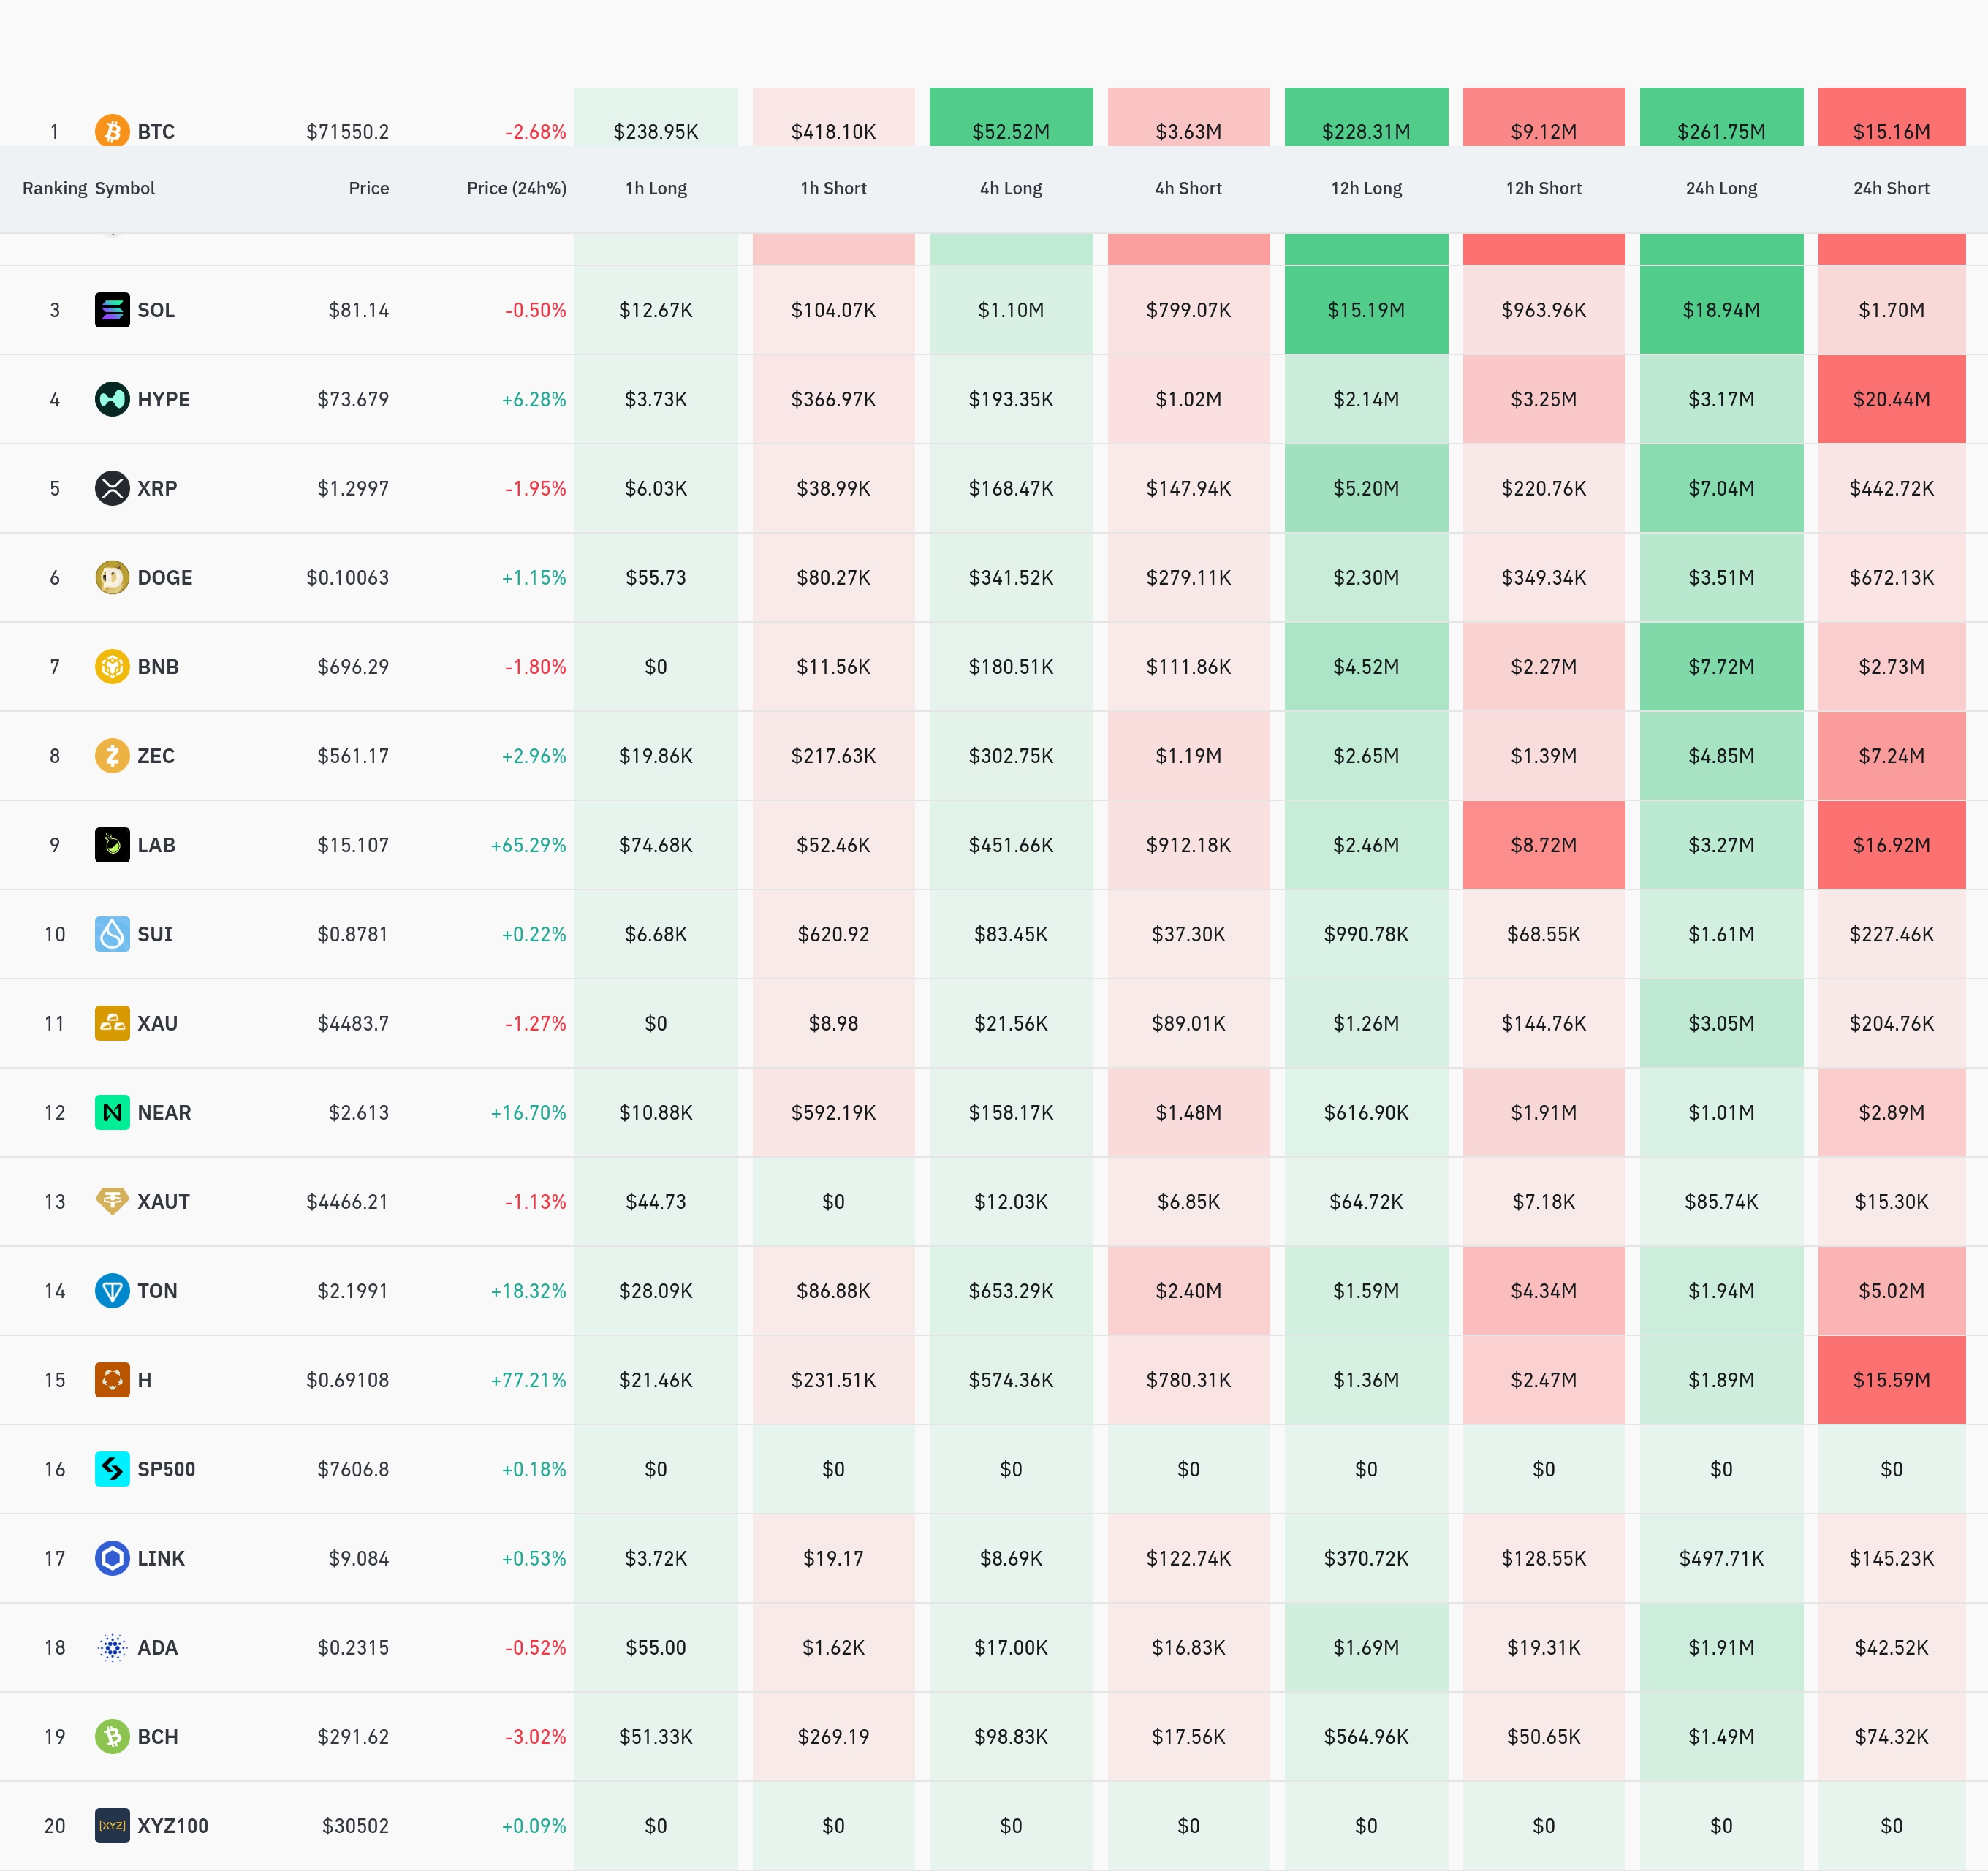Click the LAB token icon
Image resolution: width=1988 pixels, height=1871 pixels.
[112, 845]
